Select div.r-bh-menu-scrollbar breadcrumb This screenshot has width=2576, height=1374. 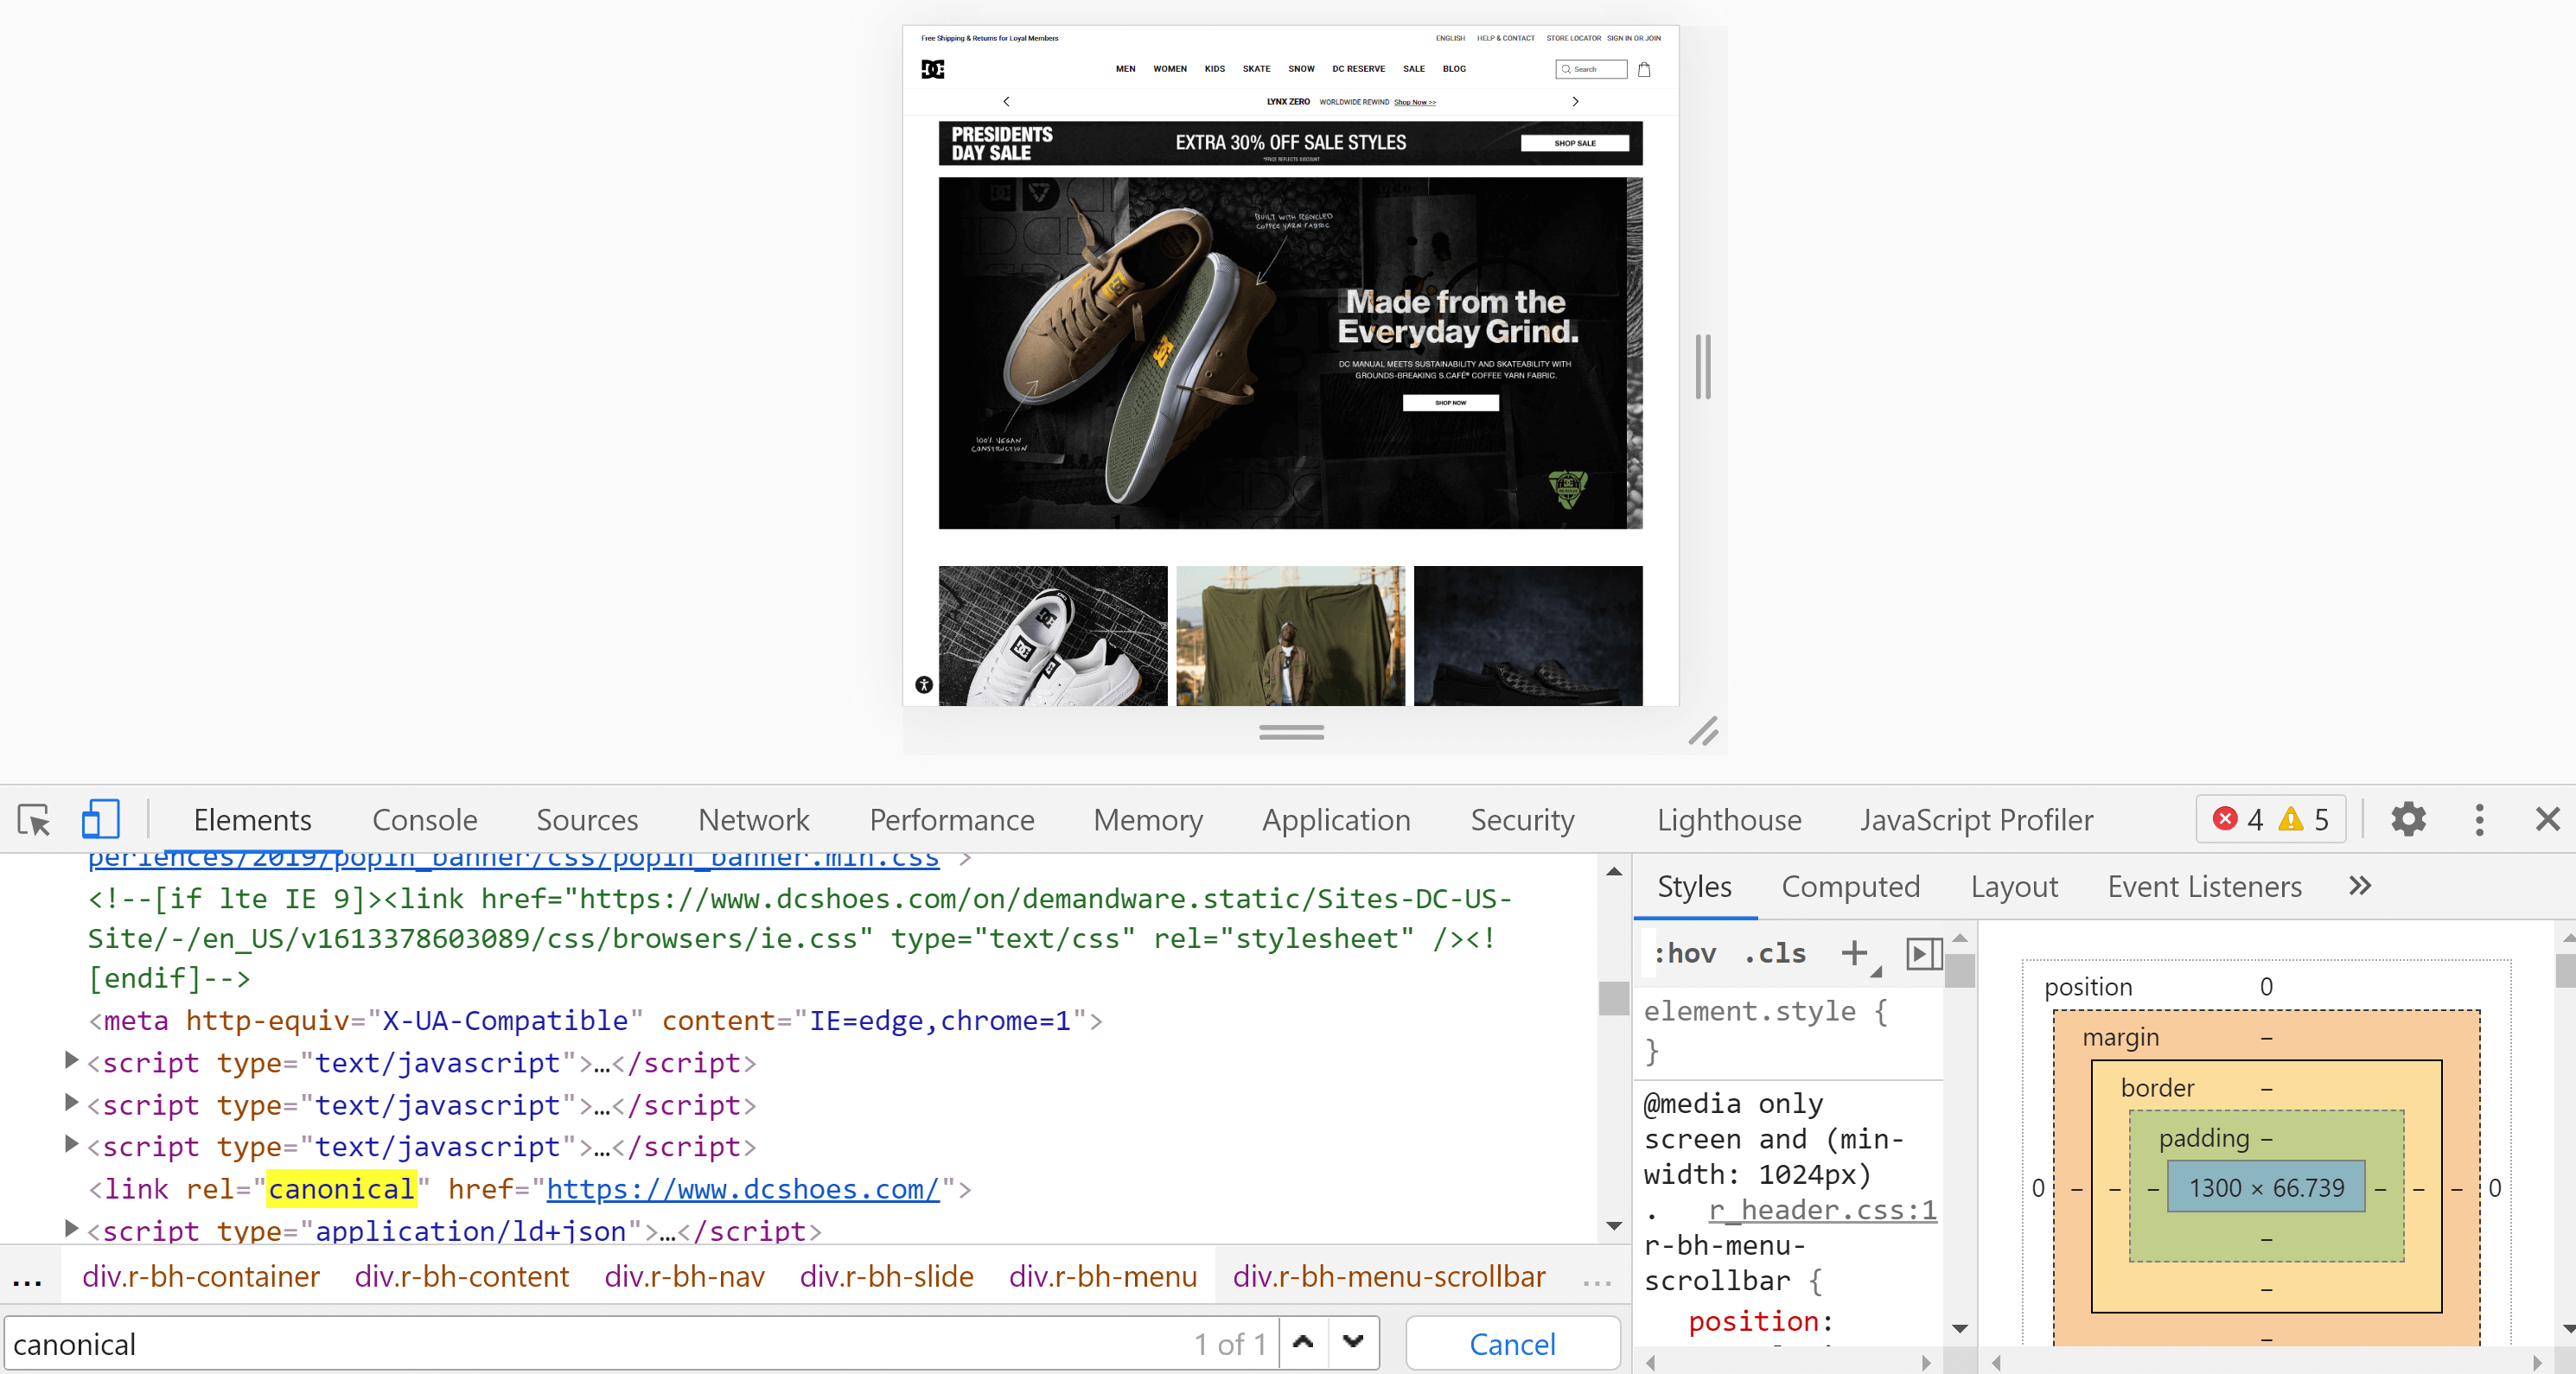tap(1389, 1276)
